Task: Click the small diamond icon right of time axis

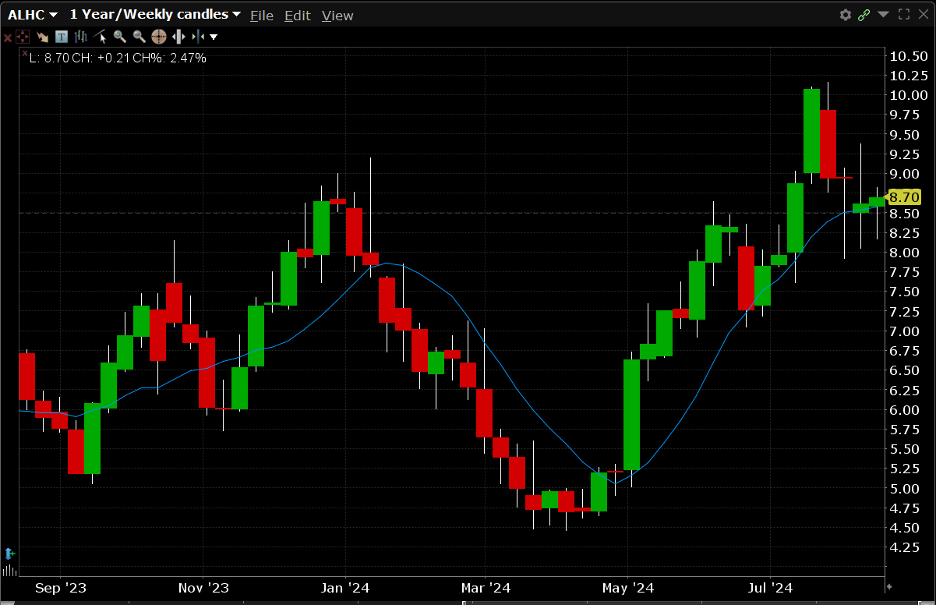Action: pyautogui.click(x=889, y=587)
